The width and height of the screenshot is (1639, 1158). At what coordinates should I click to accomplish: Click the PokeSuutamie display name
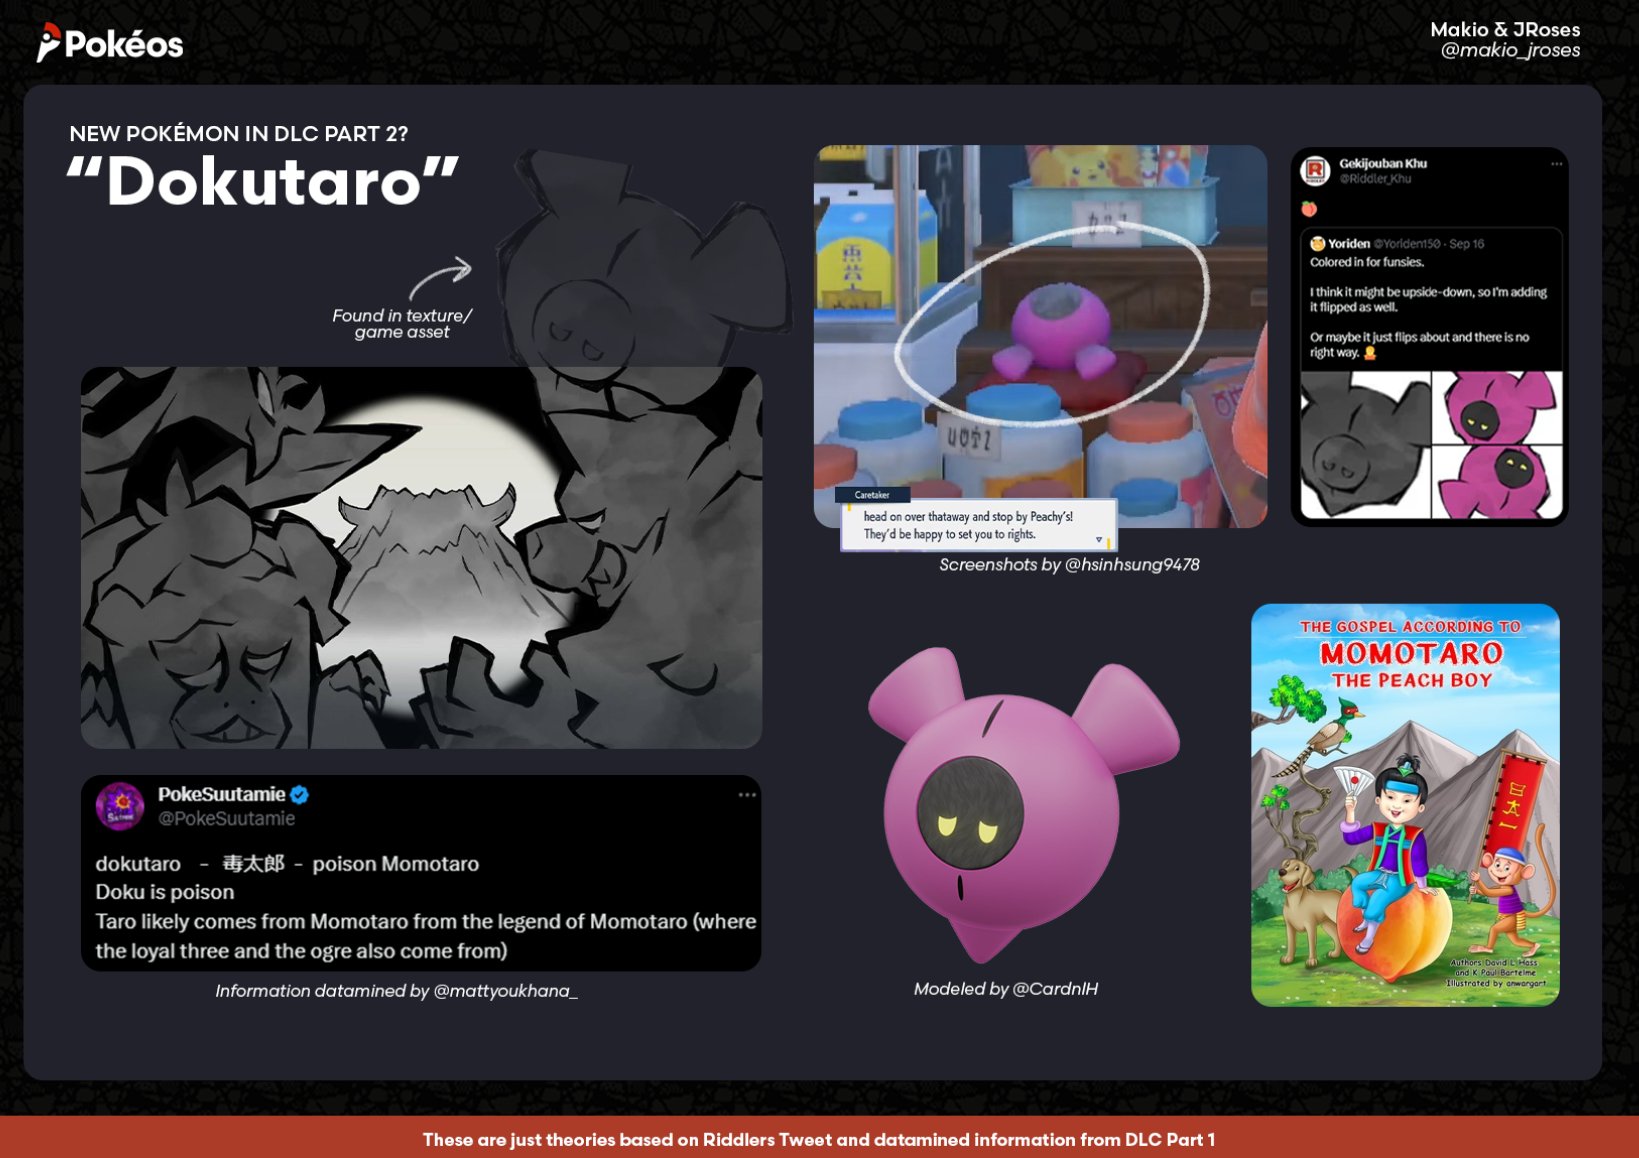pyautogui.click(x=222, y=794)
